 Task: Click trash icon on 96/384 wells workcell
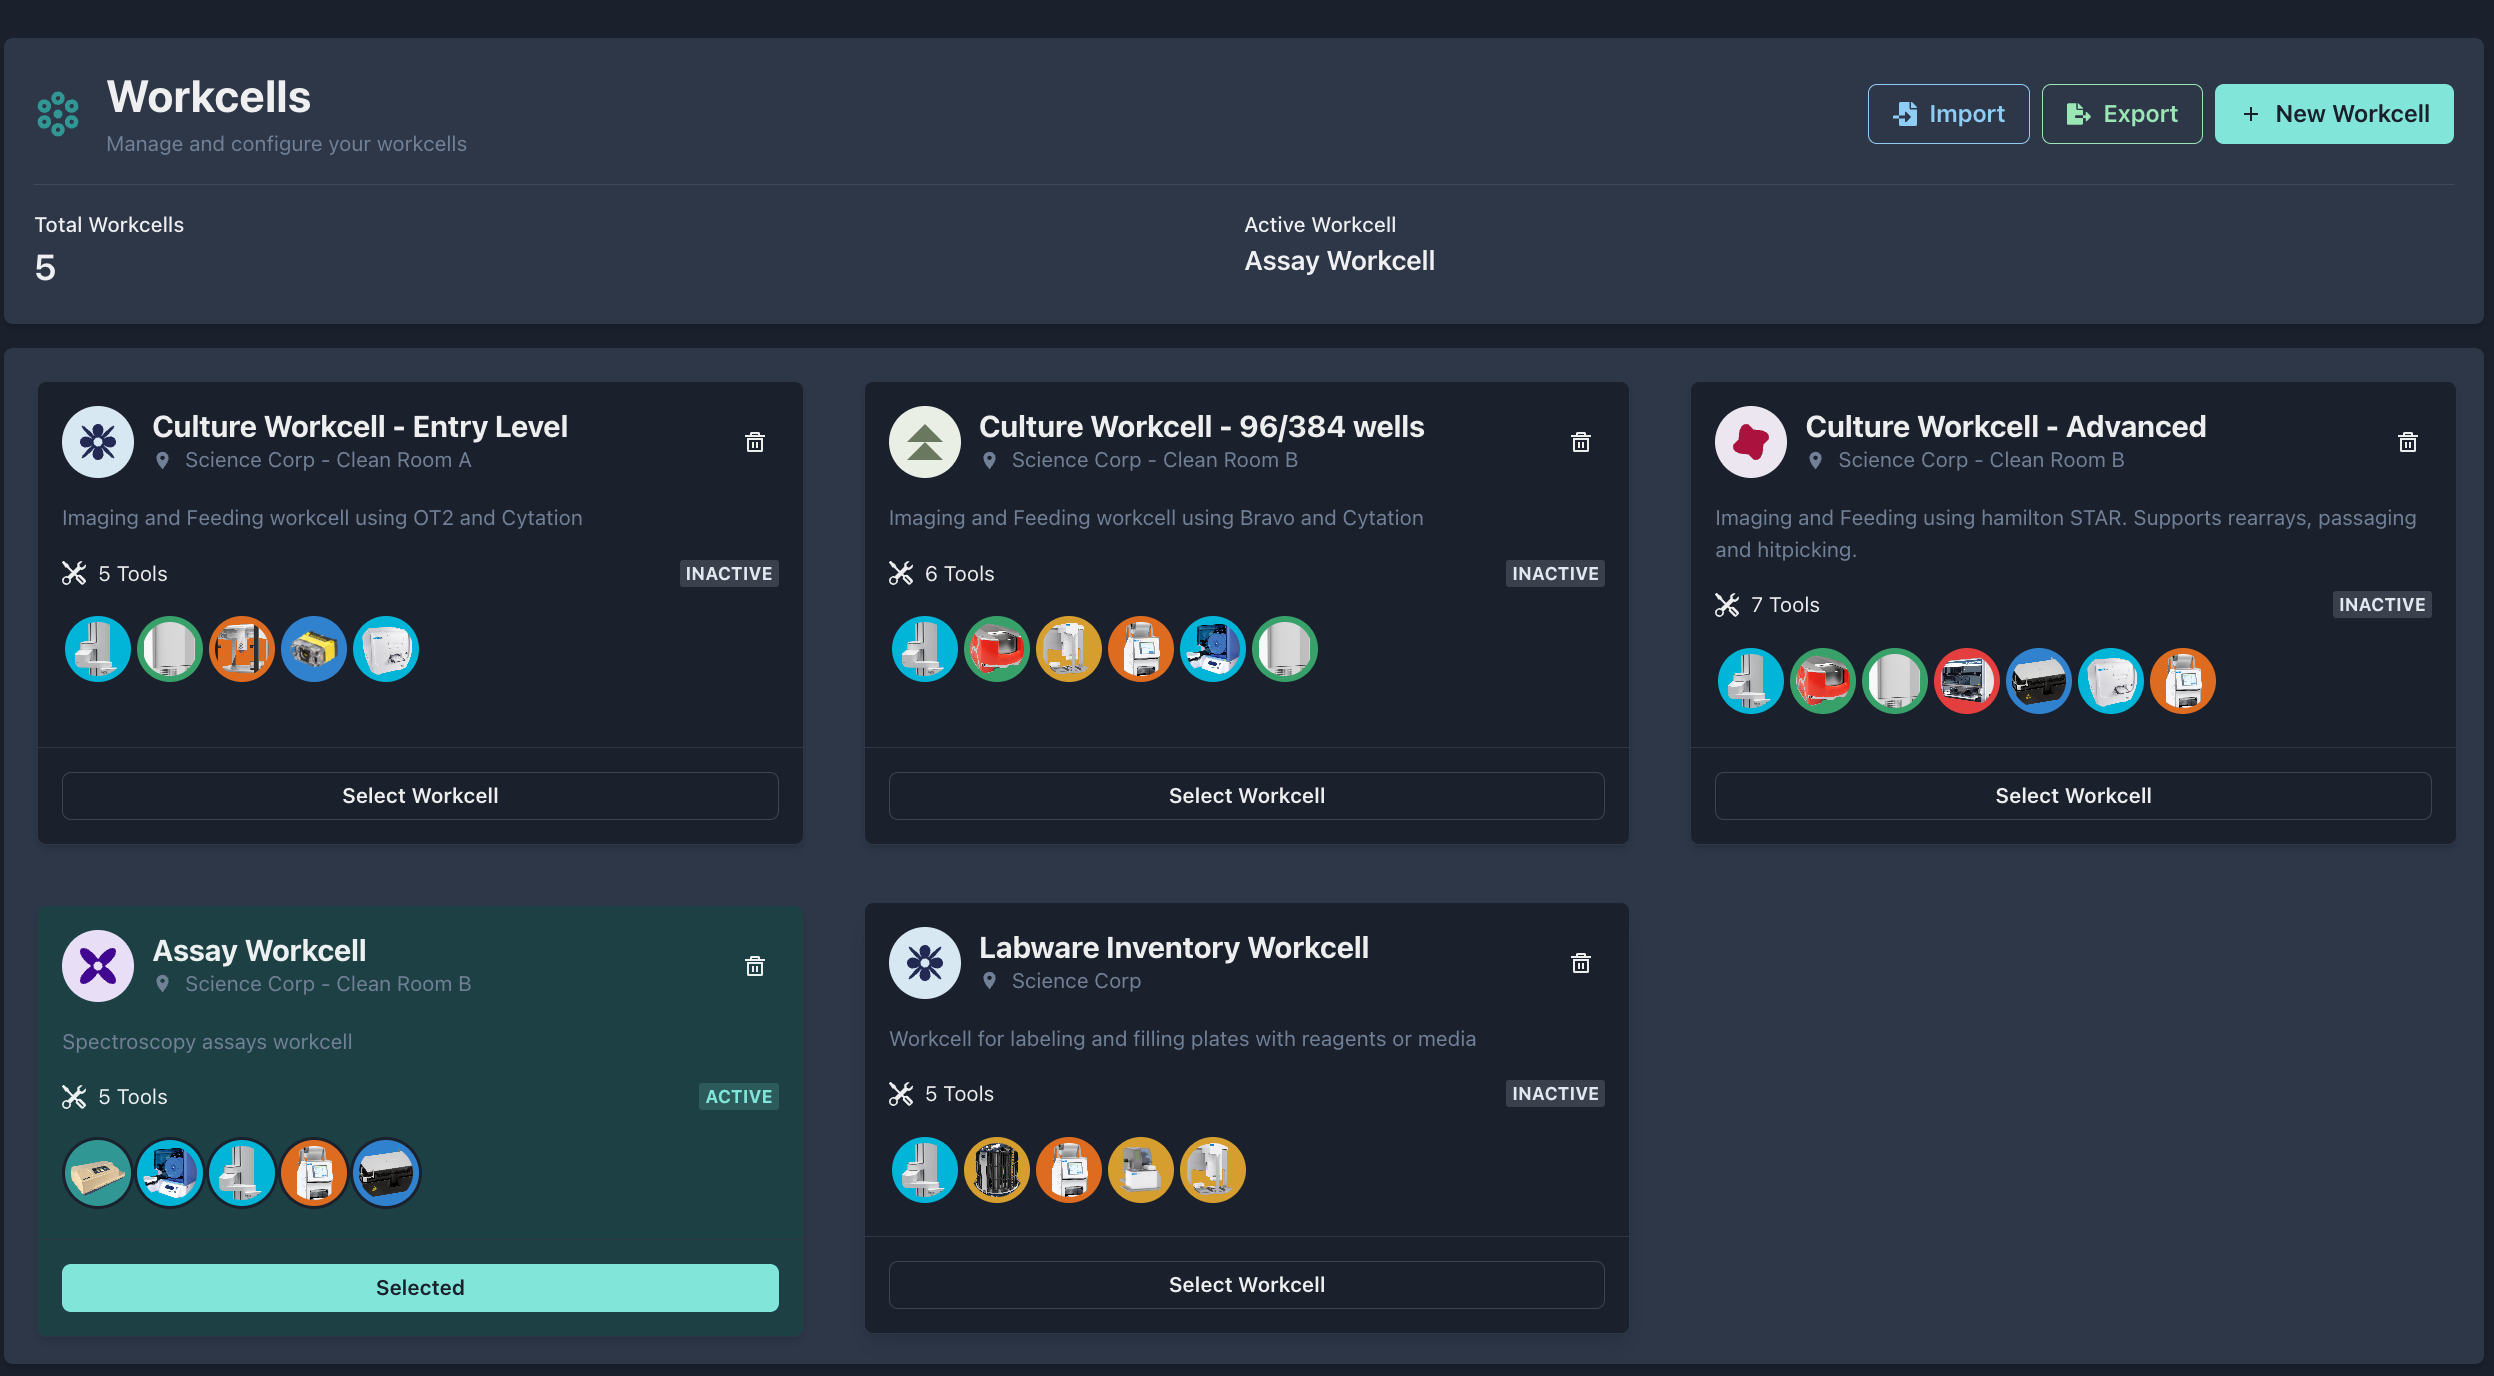point(1581,442)
